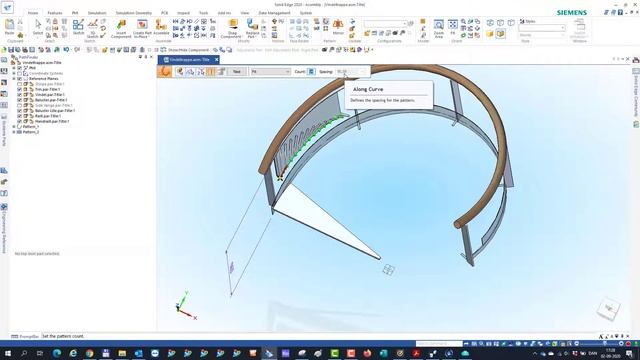Image resolution: width=640 pixels, height=360 pixels.
Task: Uncheck the Handrail.par:Title:1 checkbox
Action: tap(20, 121)
